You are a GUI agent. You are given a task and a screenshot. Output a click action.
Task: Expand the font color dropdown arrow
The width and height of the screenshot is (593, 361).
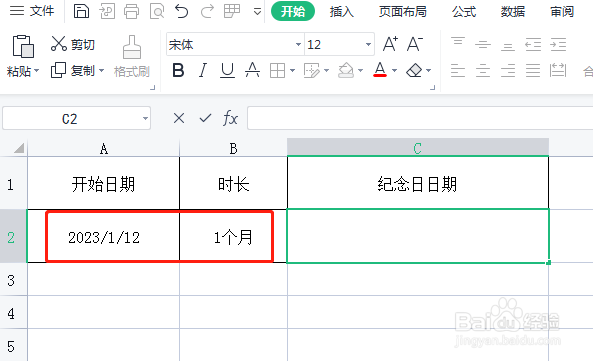click(x=394, y=71)
